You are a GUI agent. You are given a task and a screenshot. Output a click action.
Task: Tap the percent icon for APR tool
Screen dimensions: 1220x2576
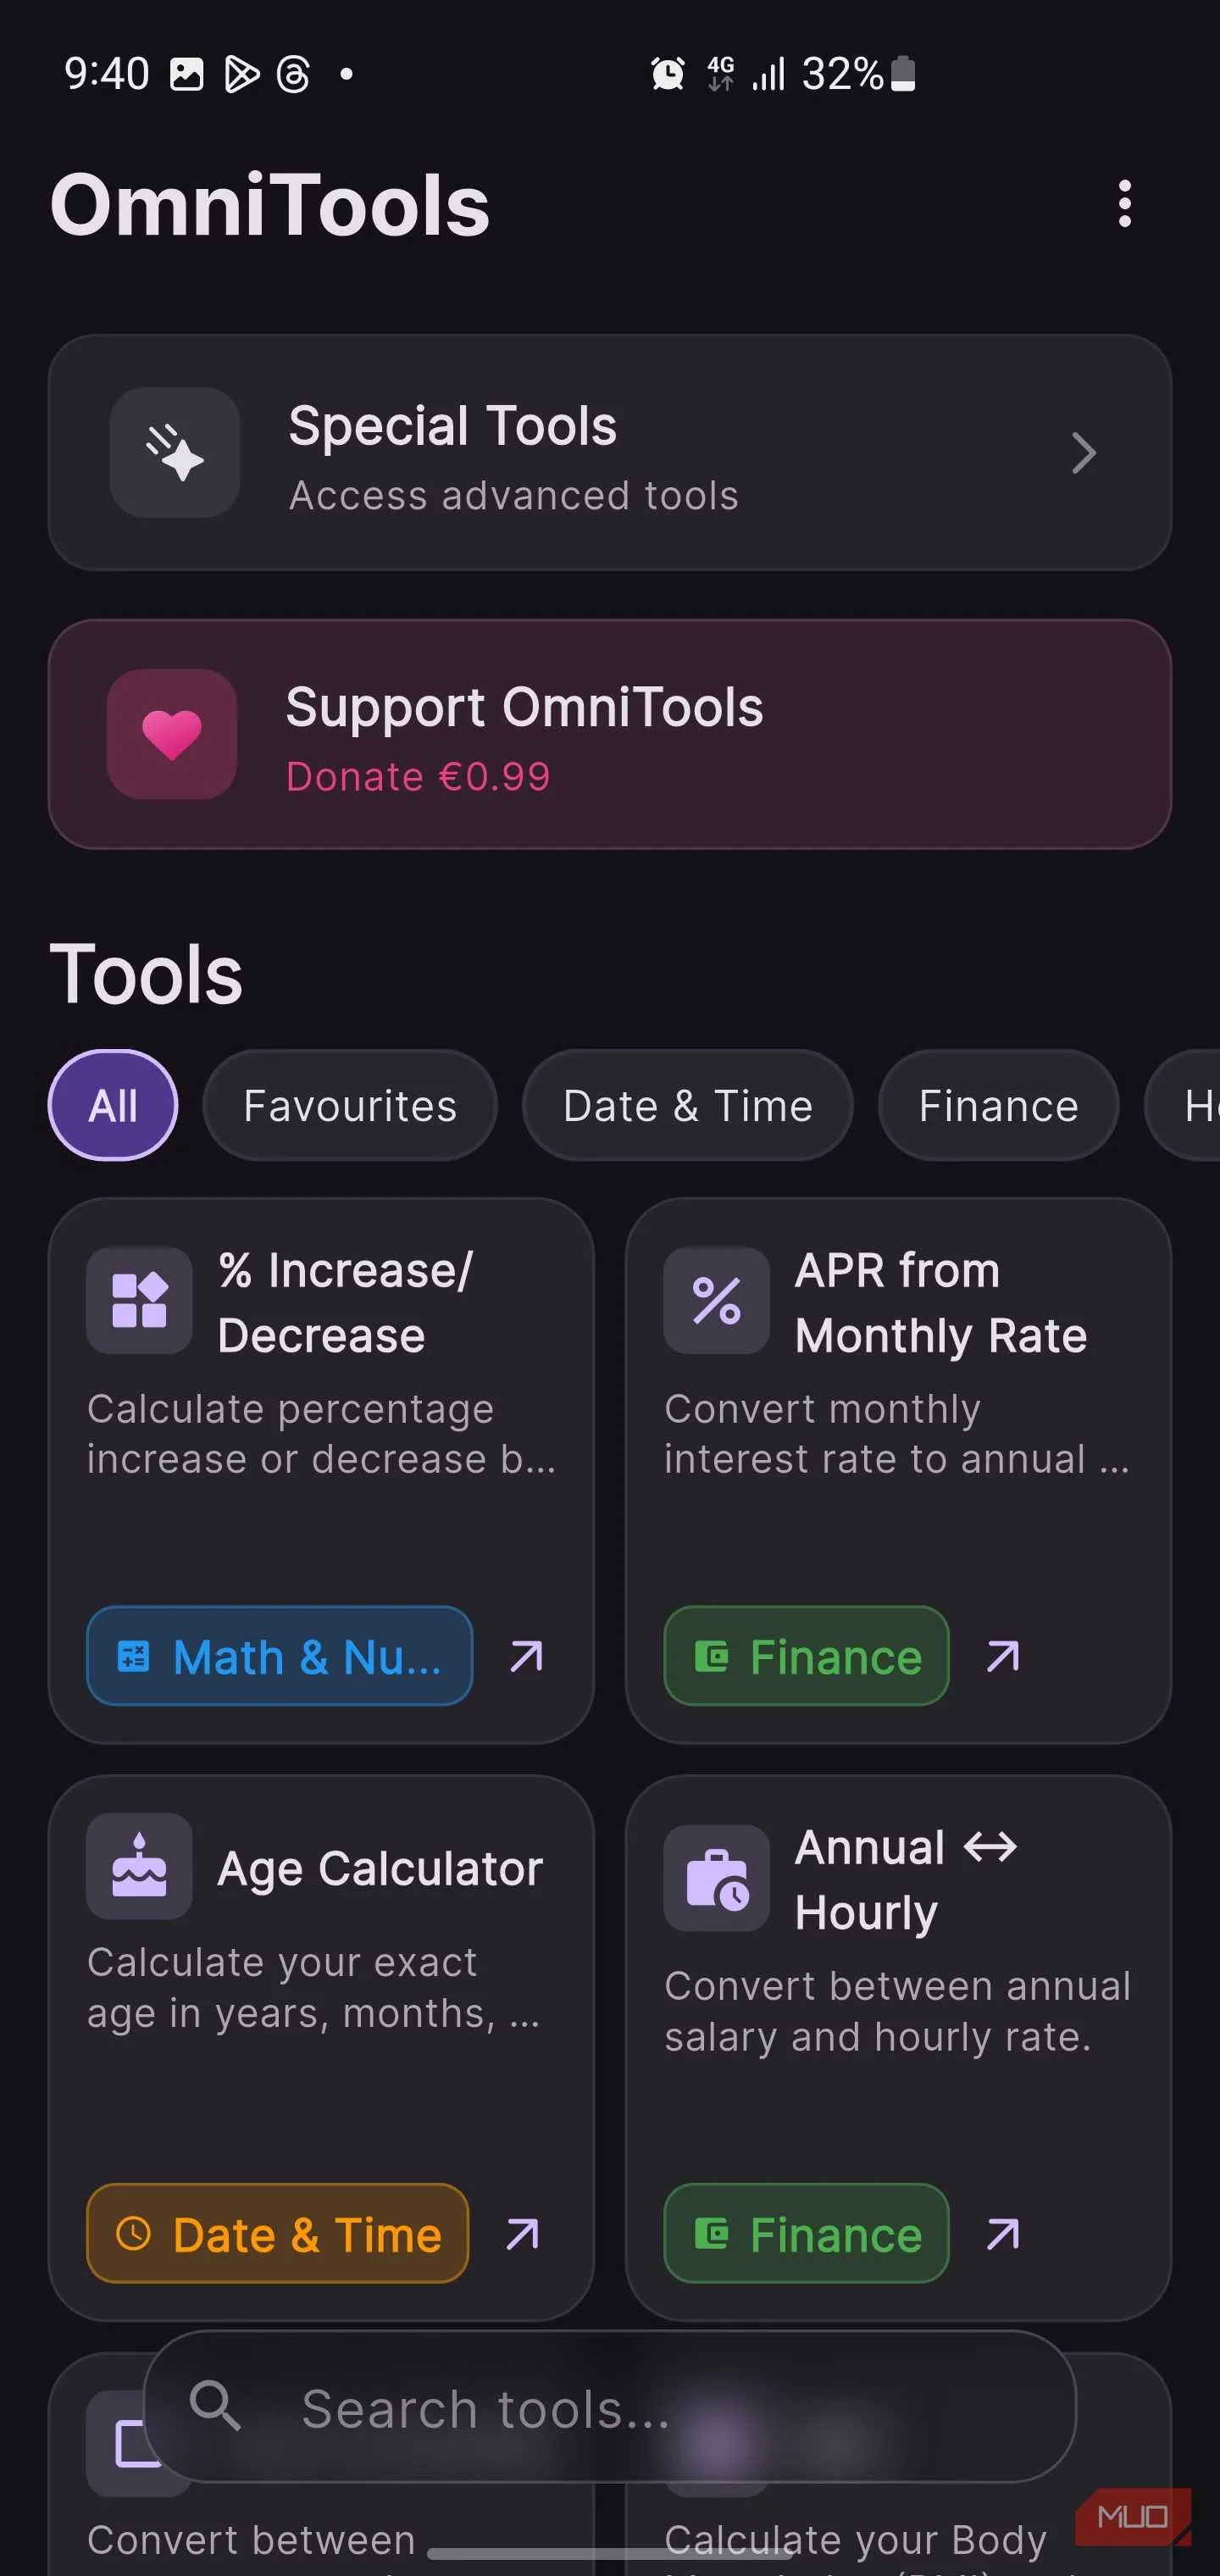[x=716, y=1300]
